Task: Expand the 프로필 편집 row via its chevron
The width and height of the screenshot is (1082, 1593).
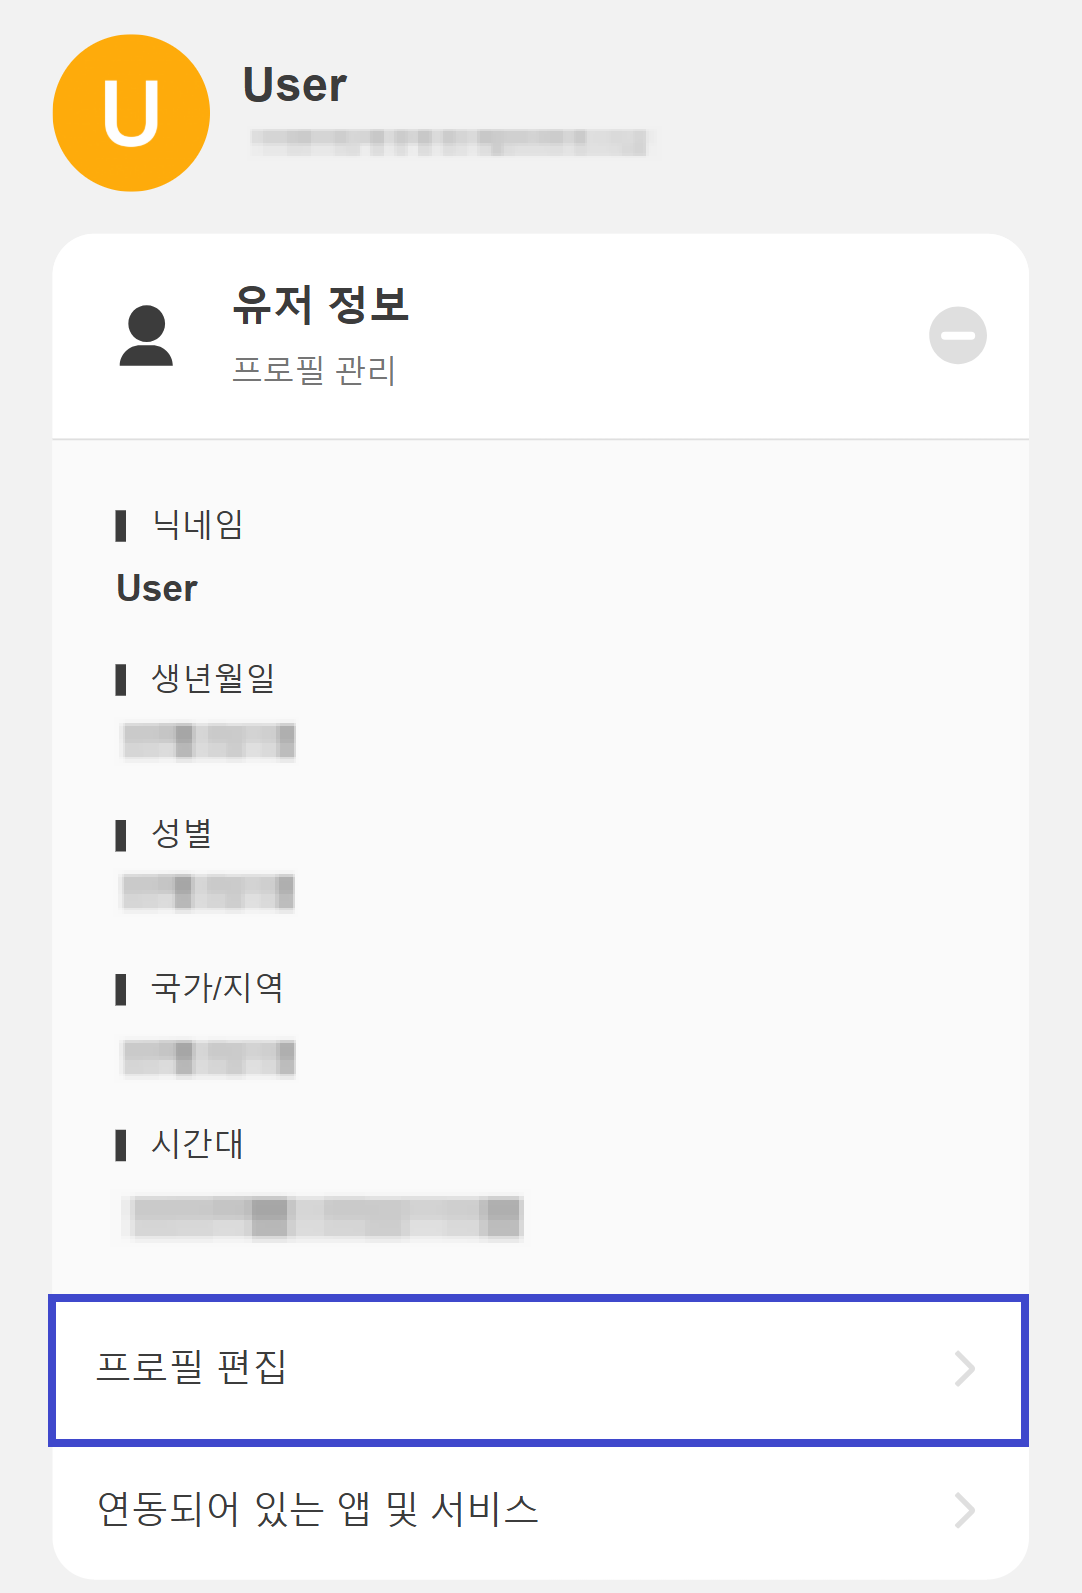Action: tap(963, 1369)
